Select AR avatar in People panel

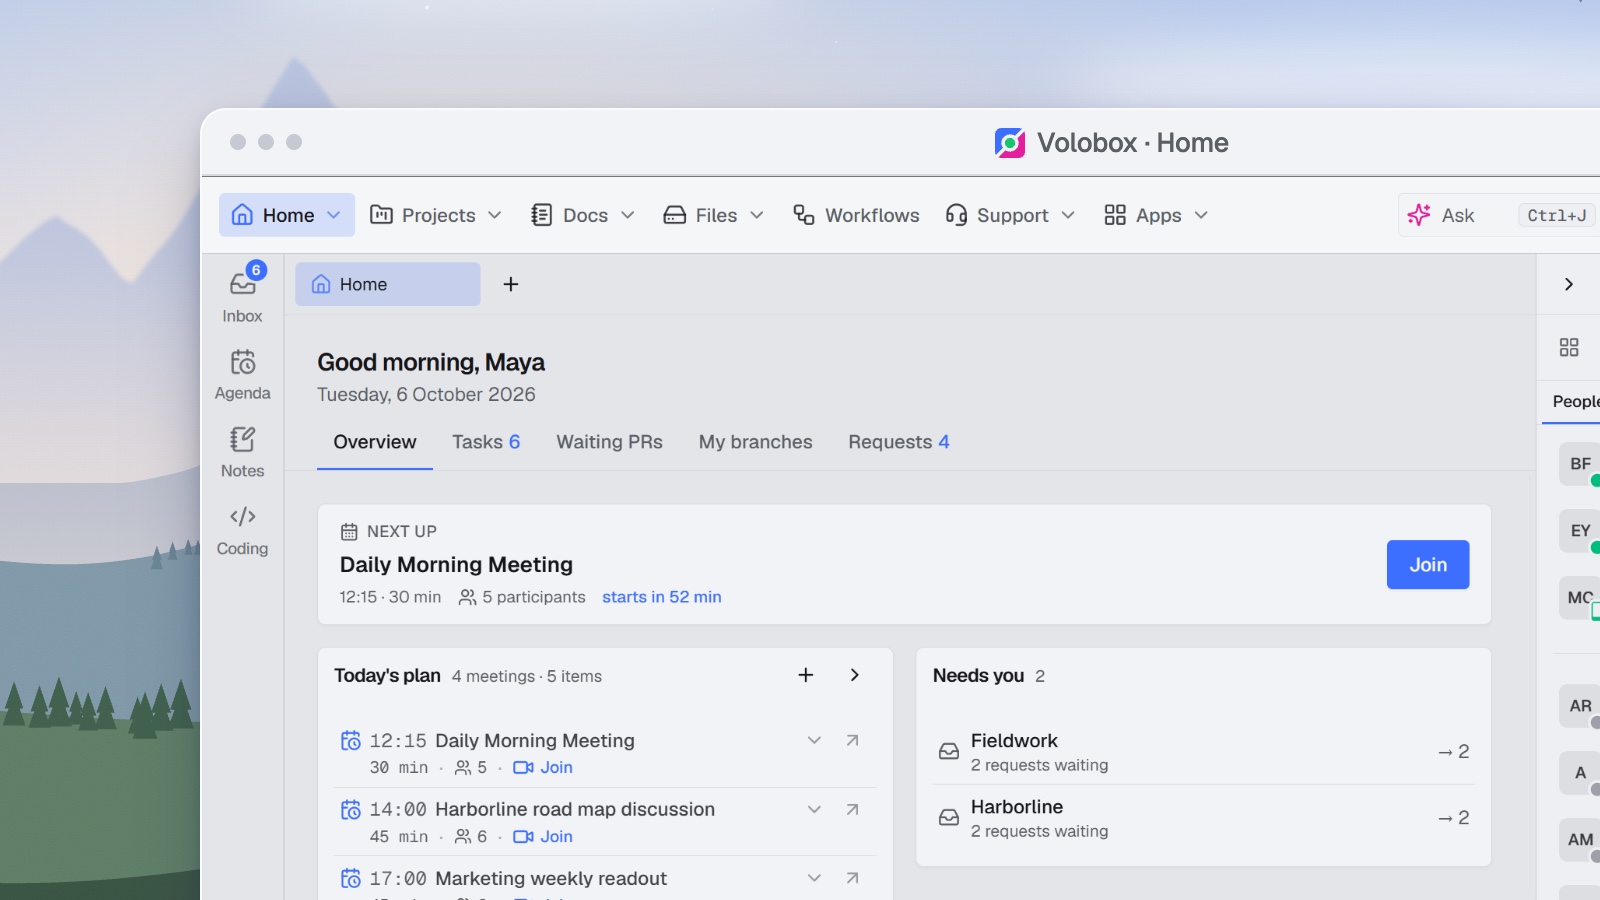(1580, 706)
